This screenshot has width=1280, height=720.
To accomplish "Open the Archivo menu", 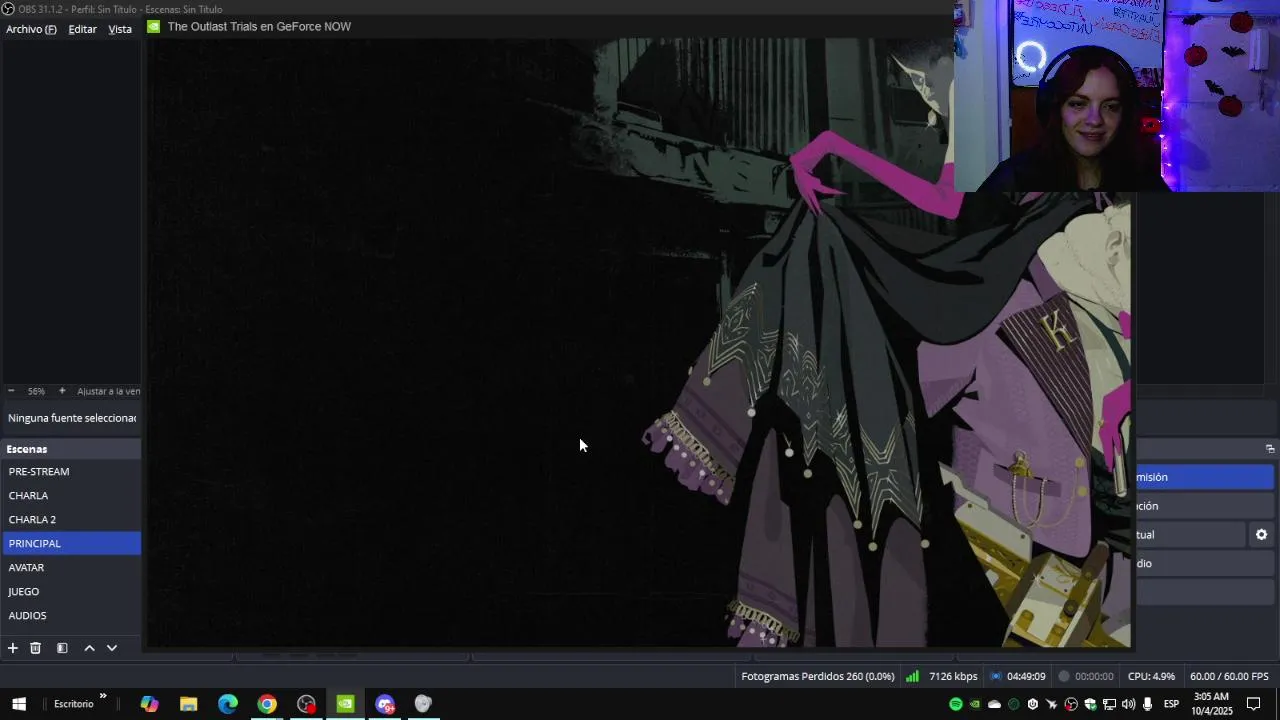I will click(31, 29).
